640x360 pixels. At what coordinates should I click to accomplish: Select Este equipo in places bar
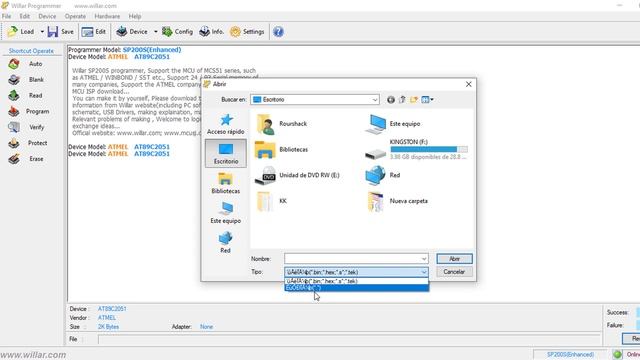226,213
